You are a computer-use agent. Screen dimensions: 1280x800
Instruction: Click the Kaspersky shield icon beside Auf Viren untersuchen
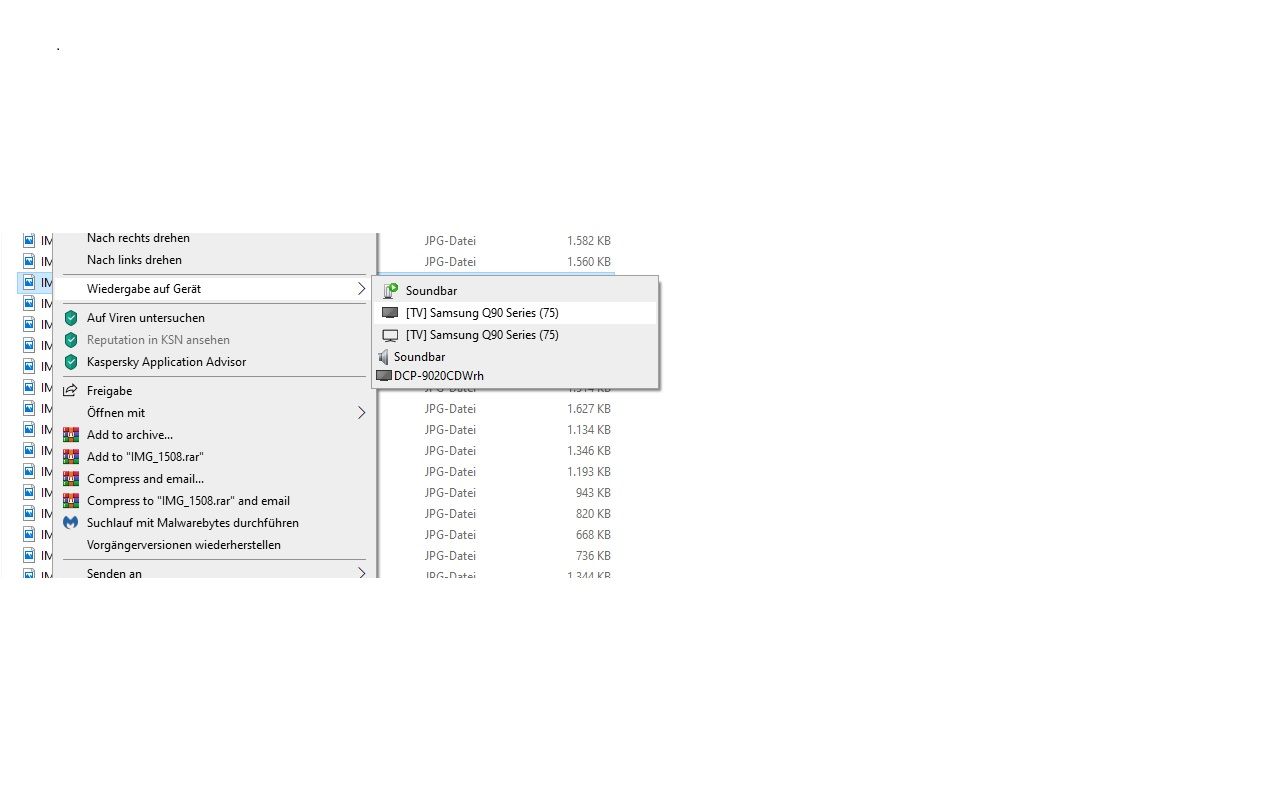point(71,318)
